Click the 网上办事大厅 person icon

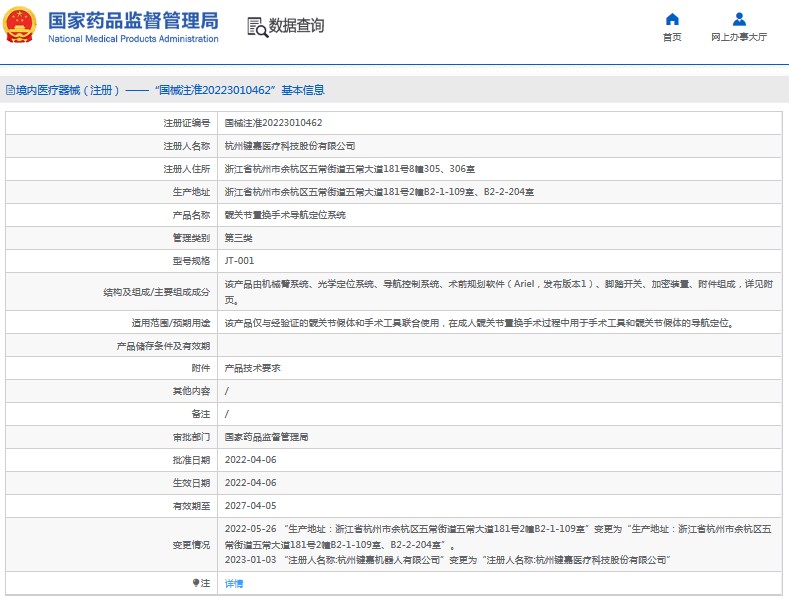tap(739, 19)
